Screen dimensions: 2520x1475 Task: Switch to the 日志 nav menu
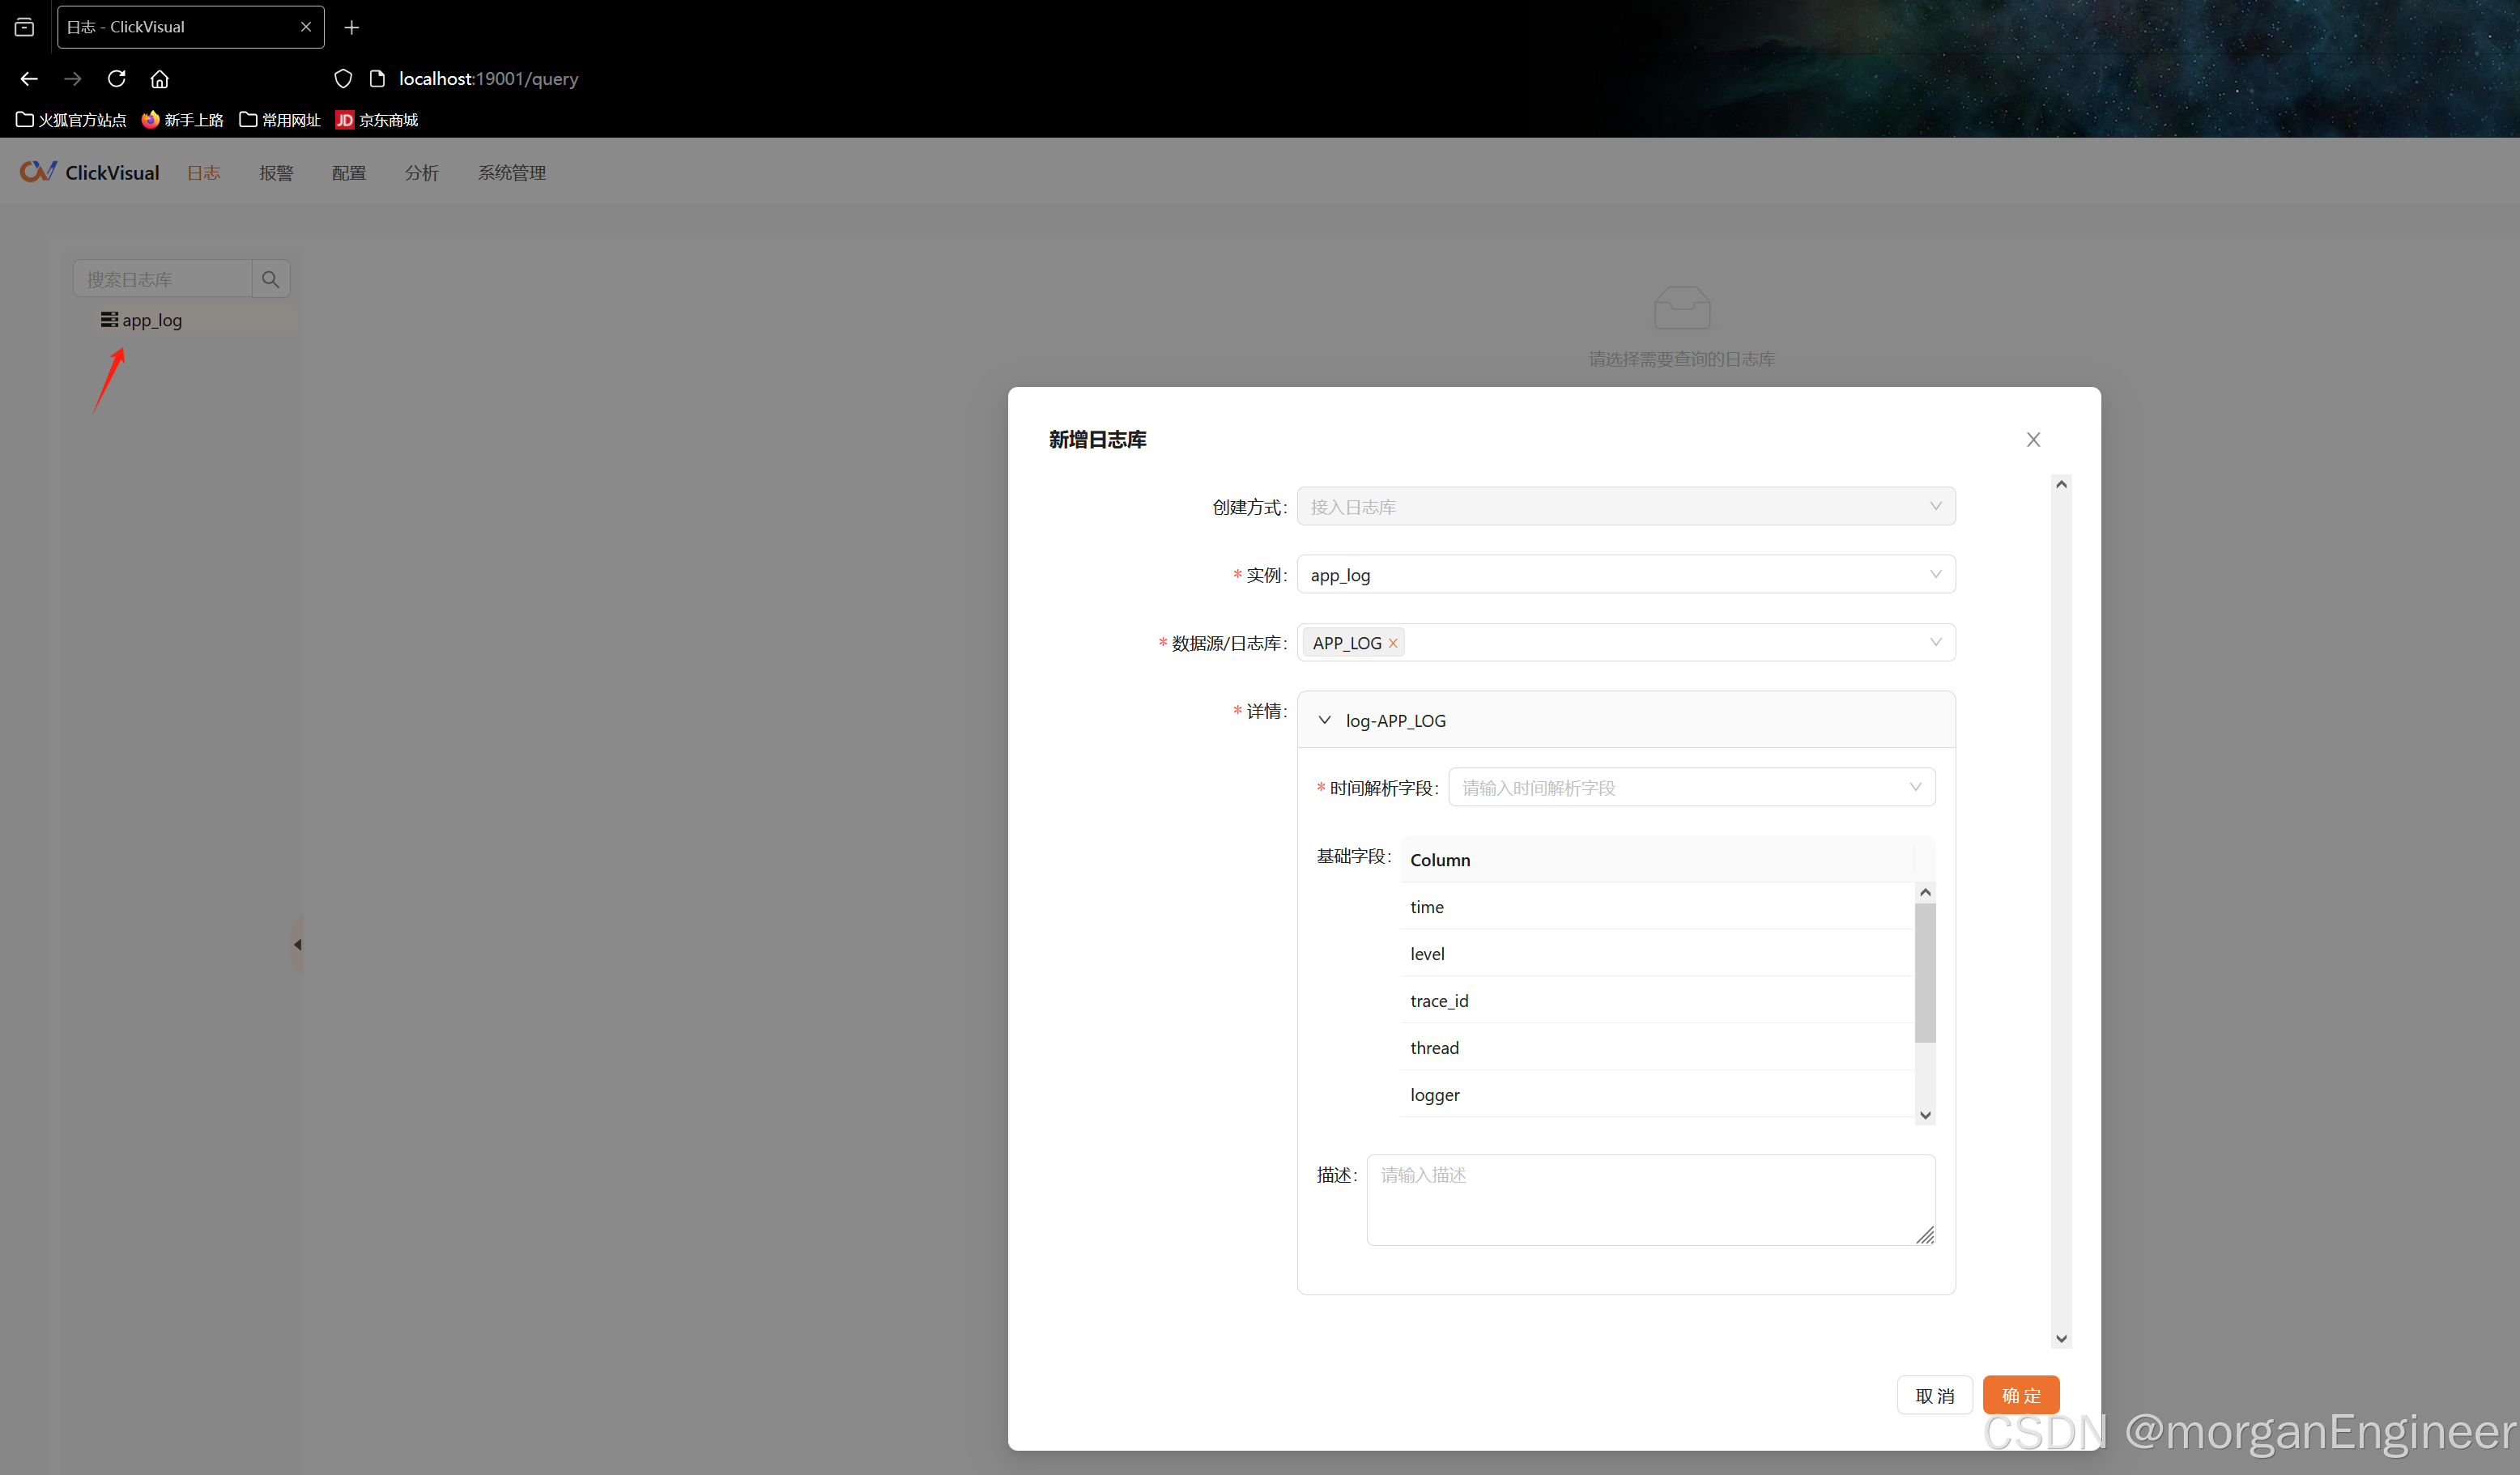coord(204,173)
